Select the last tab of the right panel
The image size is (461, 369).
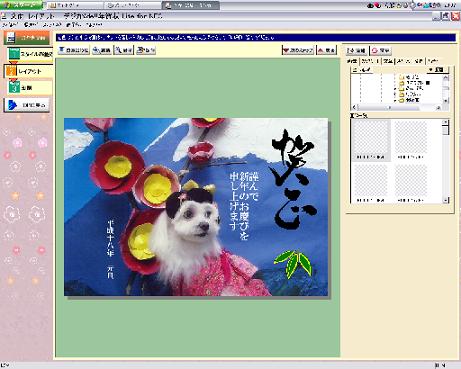click(433, 61)
